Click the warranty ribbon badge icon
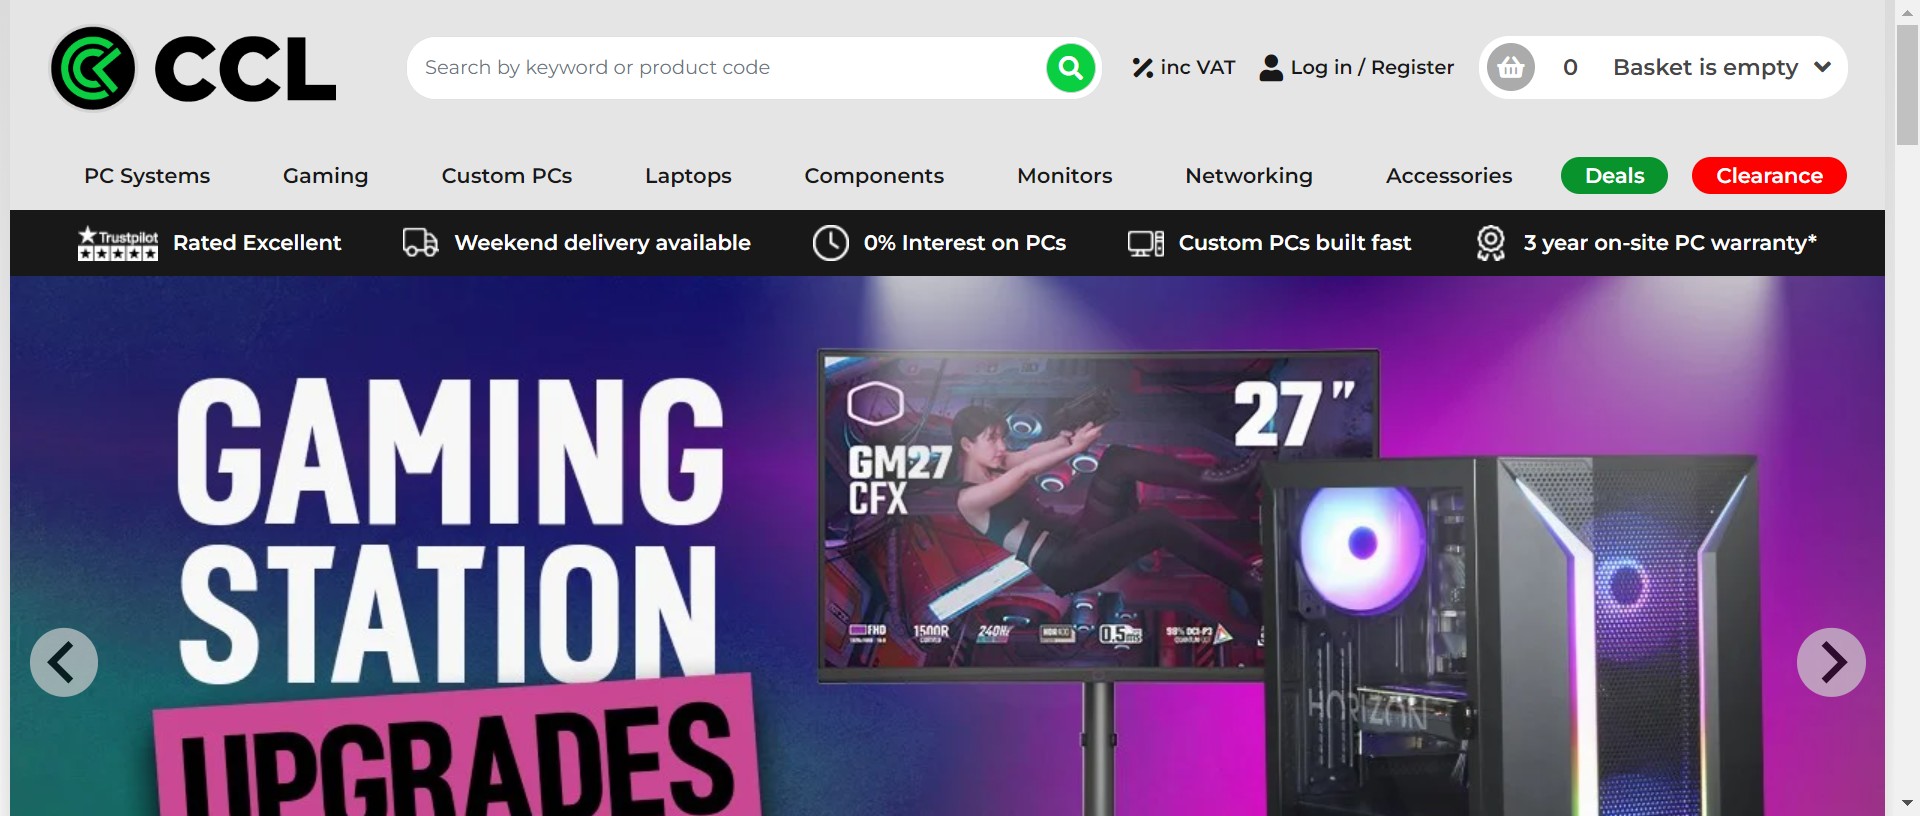The height and width of the screenshot is (816, 1920). pyautogui.click(x=1490, y=243)
